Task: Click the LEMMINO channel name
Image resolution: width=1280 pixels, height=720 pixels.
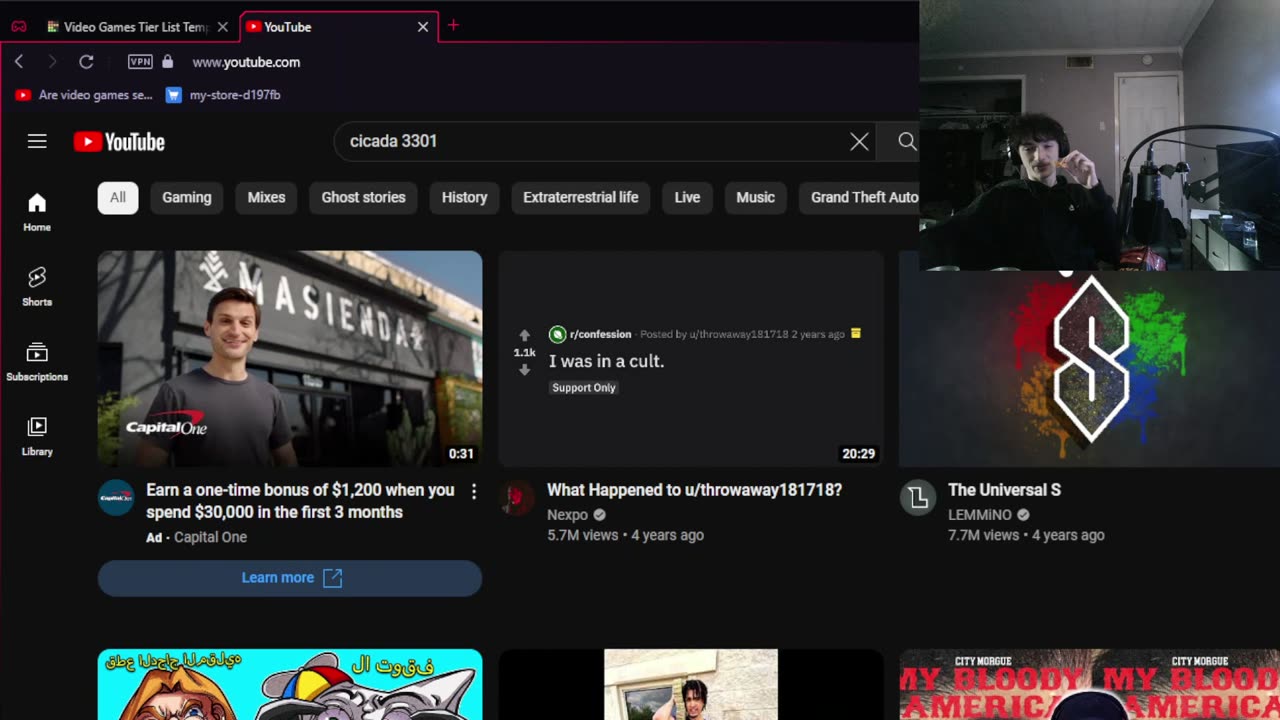Action: click(980, 515)
